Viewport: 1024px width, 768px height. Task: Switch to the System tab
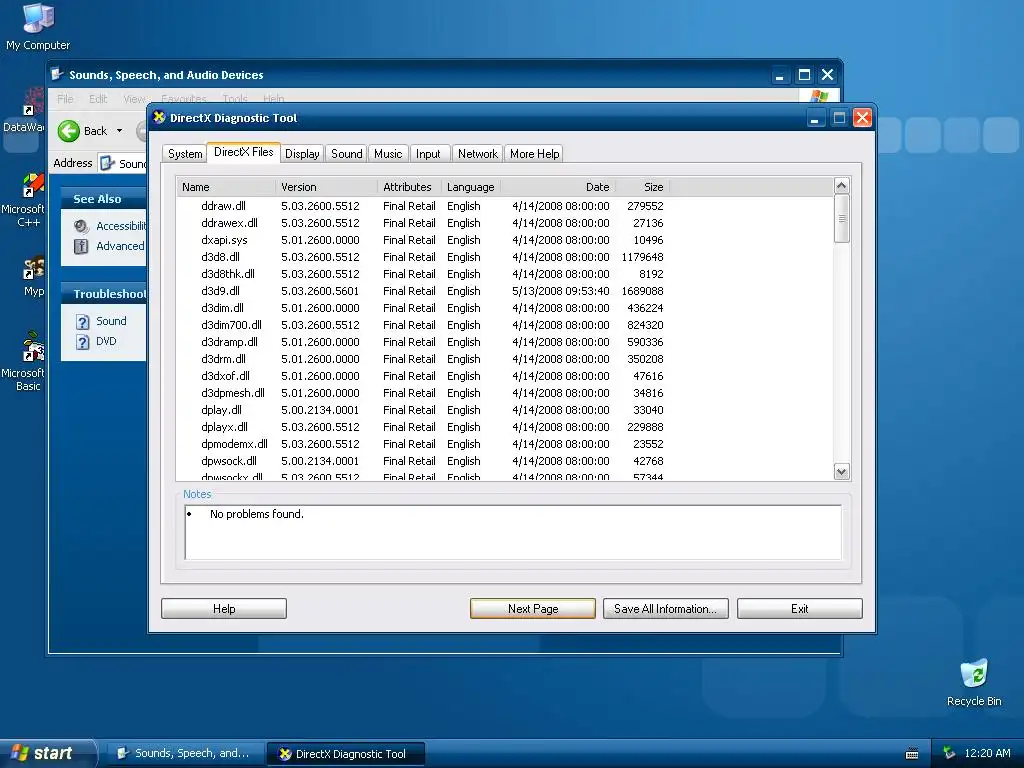185,154
